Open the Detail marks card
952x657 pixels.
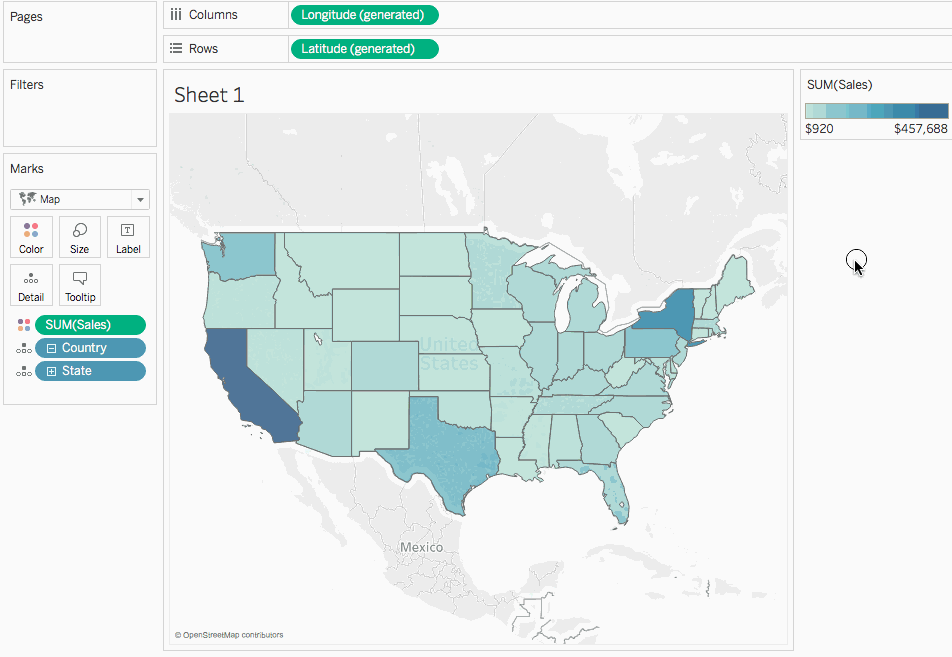[x=31, y=285]
